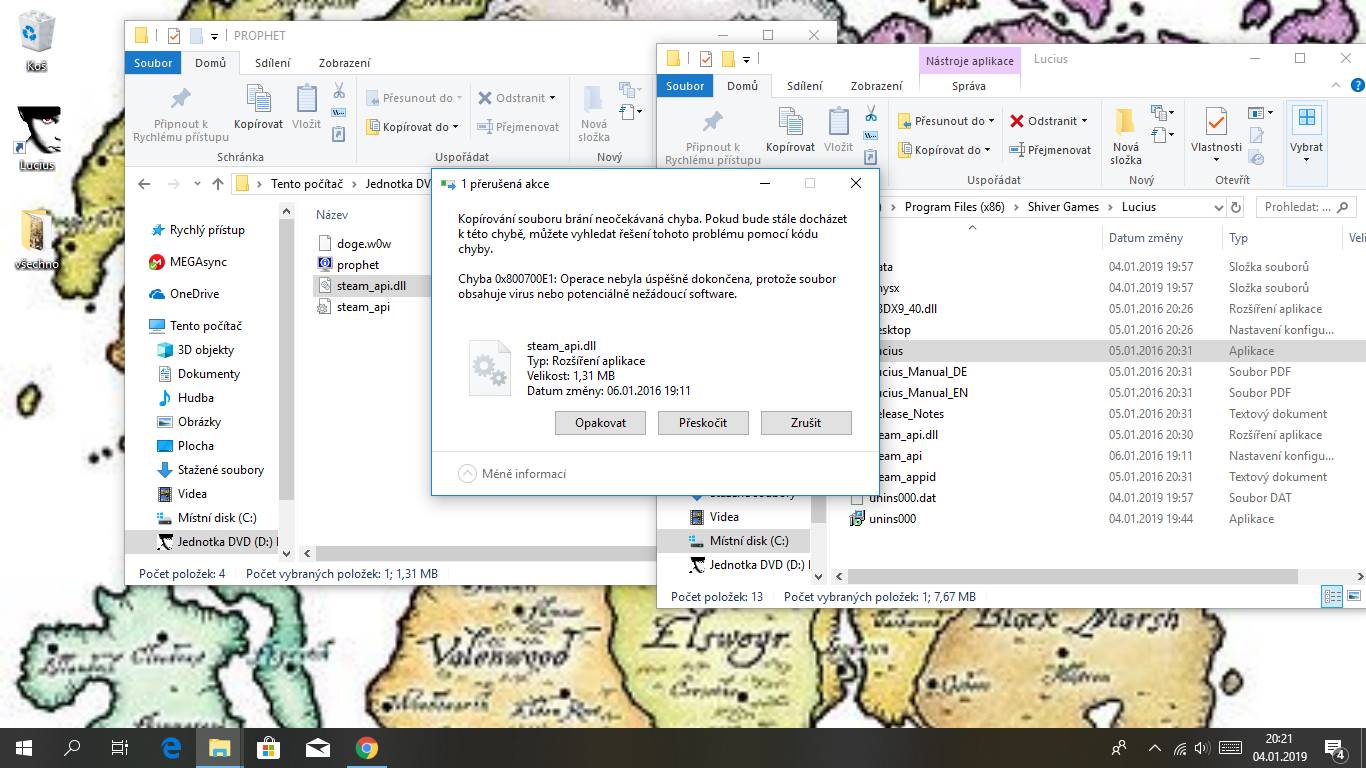Select Videa in Lucius window sidebar
The height and width of the screenshot is (768, 1366).
[x=713, y=517]
